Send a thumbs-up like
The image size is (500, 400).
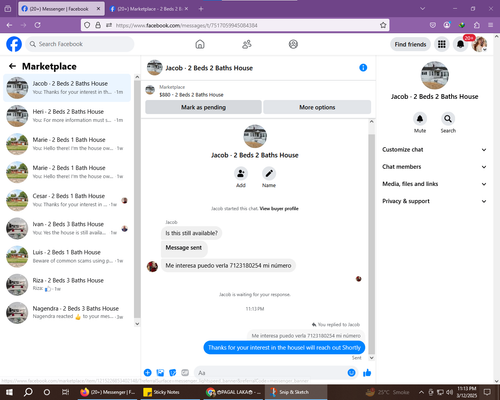click(x=367, y=373)
